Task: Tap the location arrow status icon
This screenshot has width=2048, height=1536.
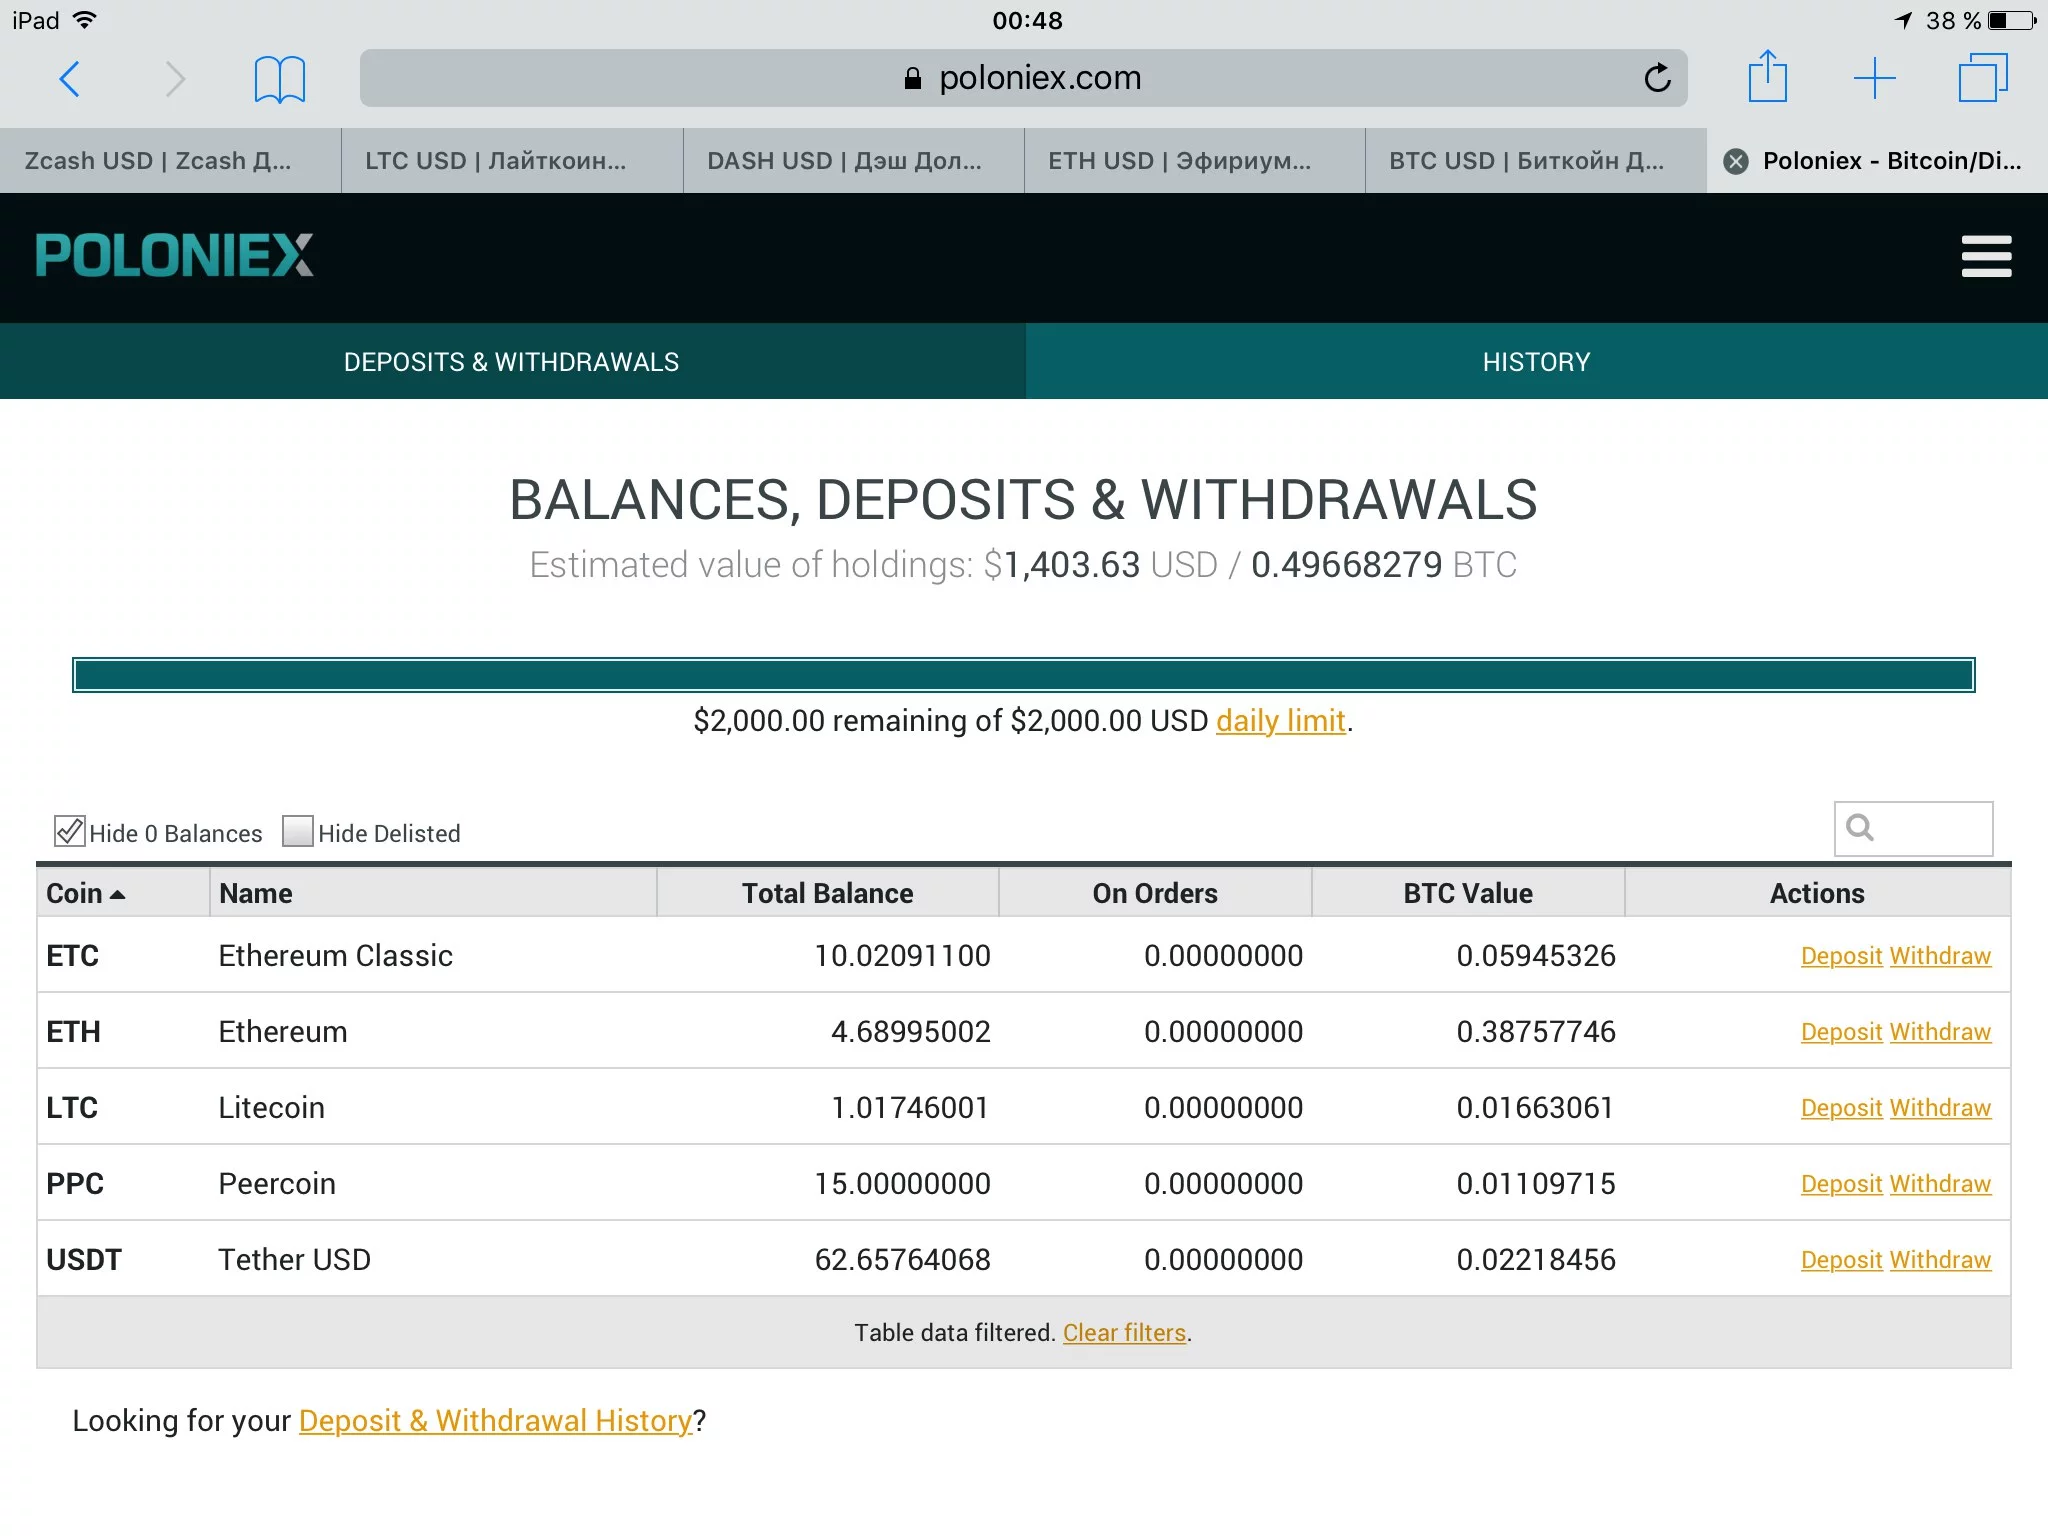Action: [x=1903, y=20]
